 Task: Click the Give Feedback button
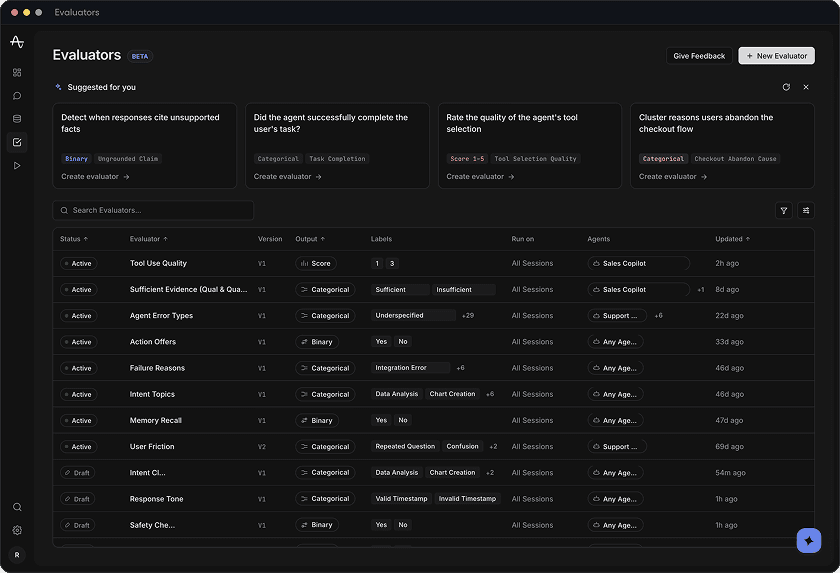click(x=699, y=56)
